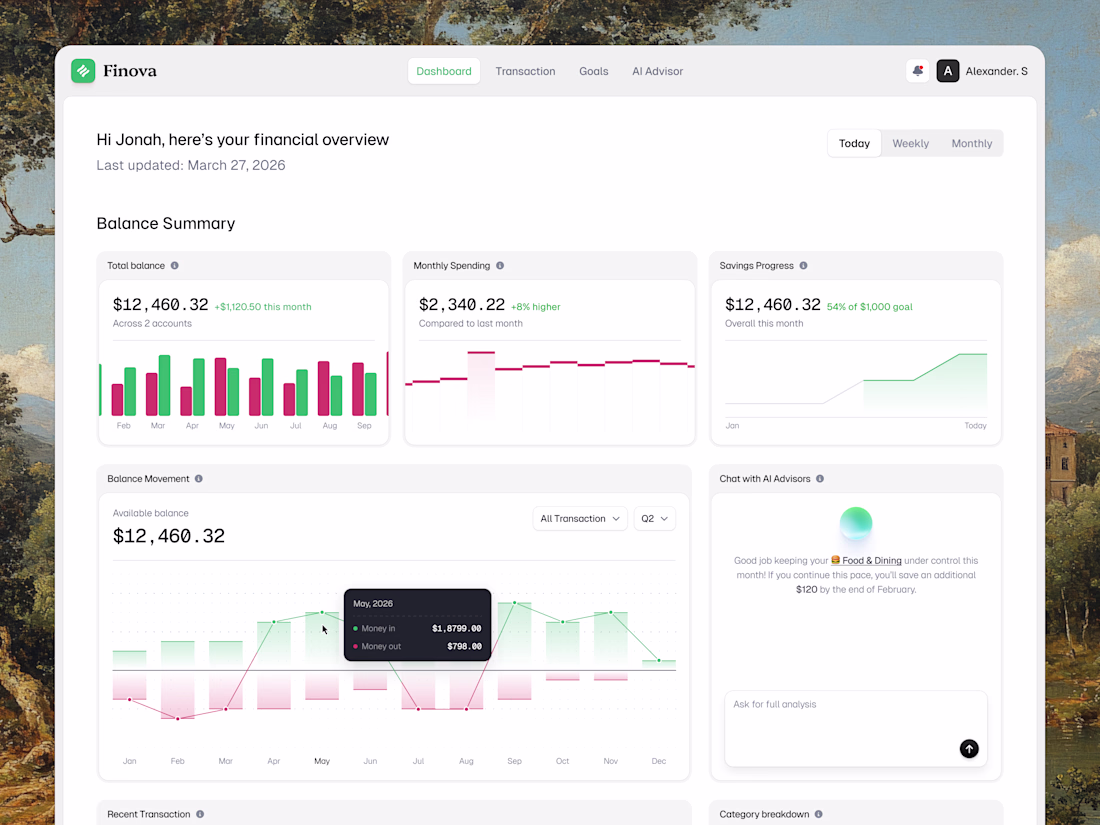Select the Weekly time range
The width and height of the screenshot is (1100, 825).
pos(911,143)
